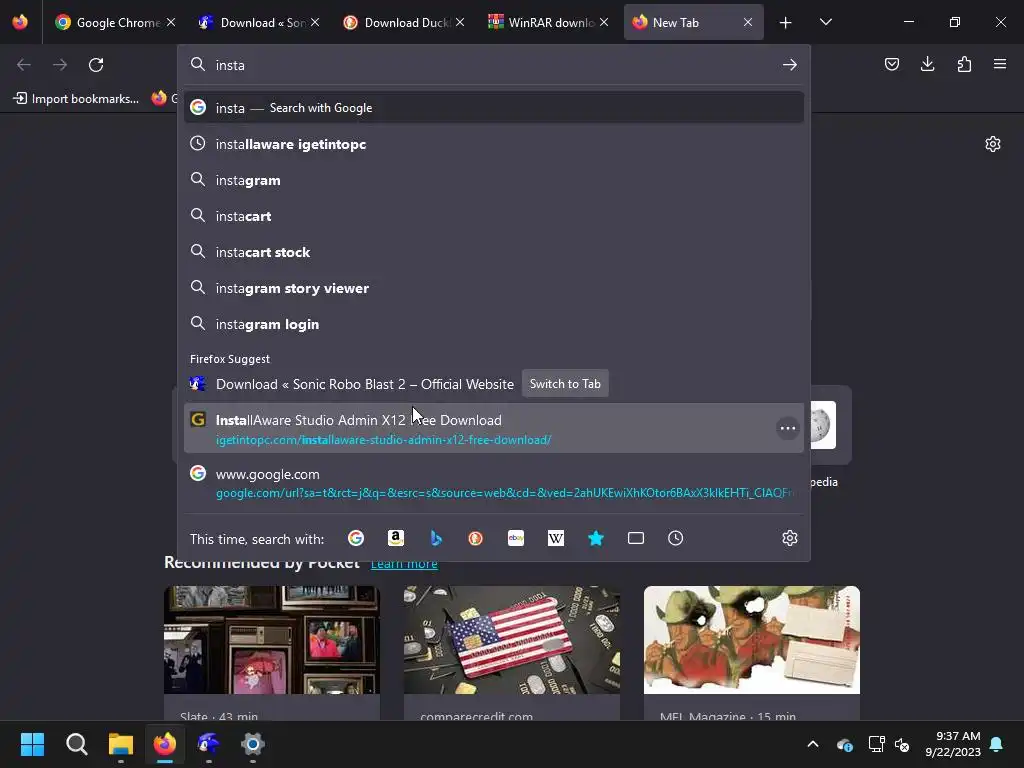Screen dimensions: 1024x768
Task: Close the Google Chrome tab
Action: click(x=171, y=22)
